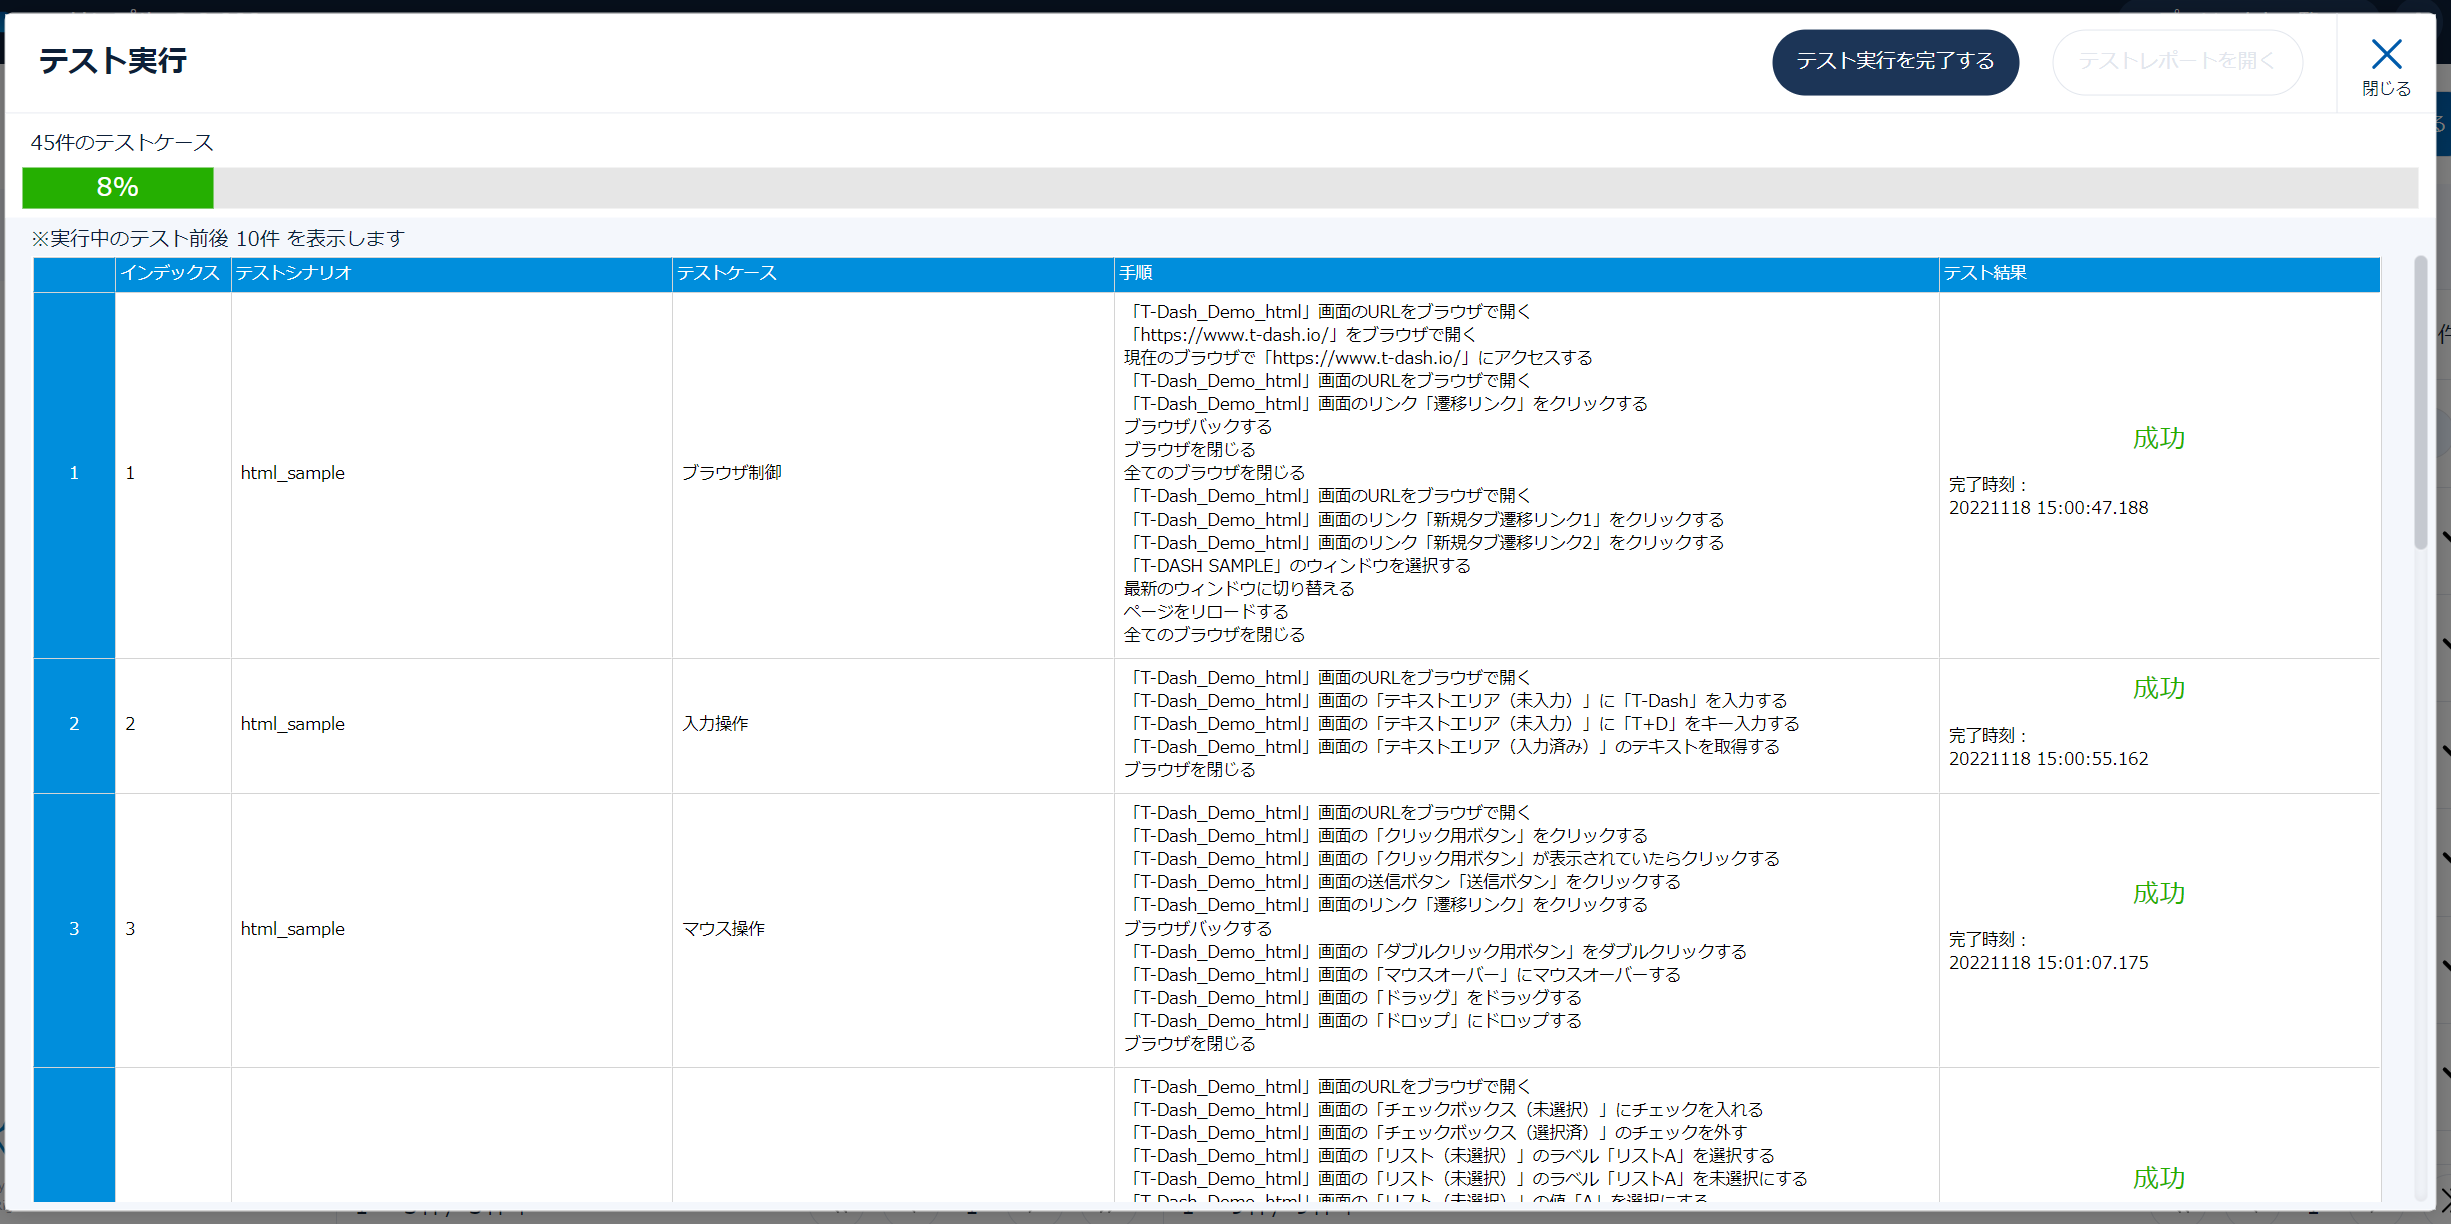
Task: Click the green 8% progress bar
Action: 118,188
